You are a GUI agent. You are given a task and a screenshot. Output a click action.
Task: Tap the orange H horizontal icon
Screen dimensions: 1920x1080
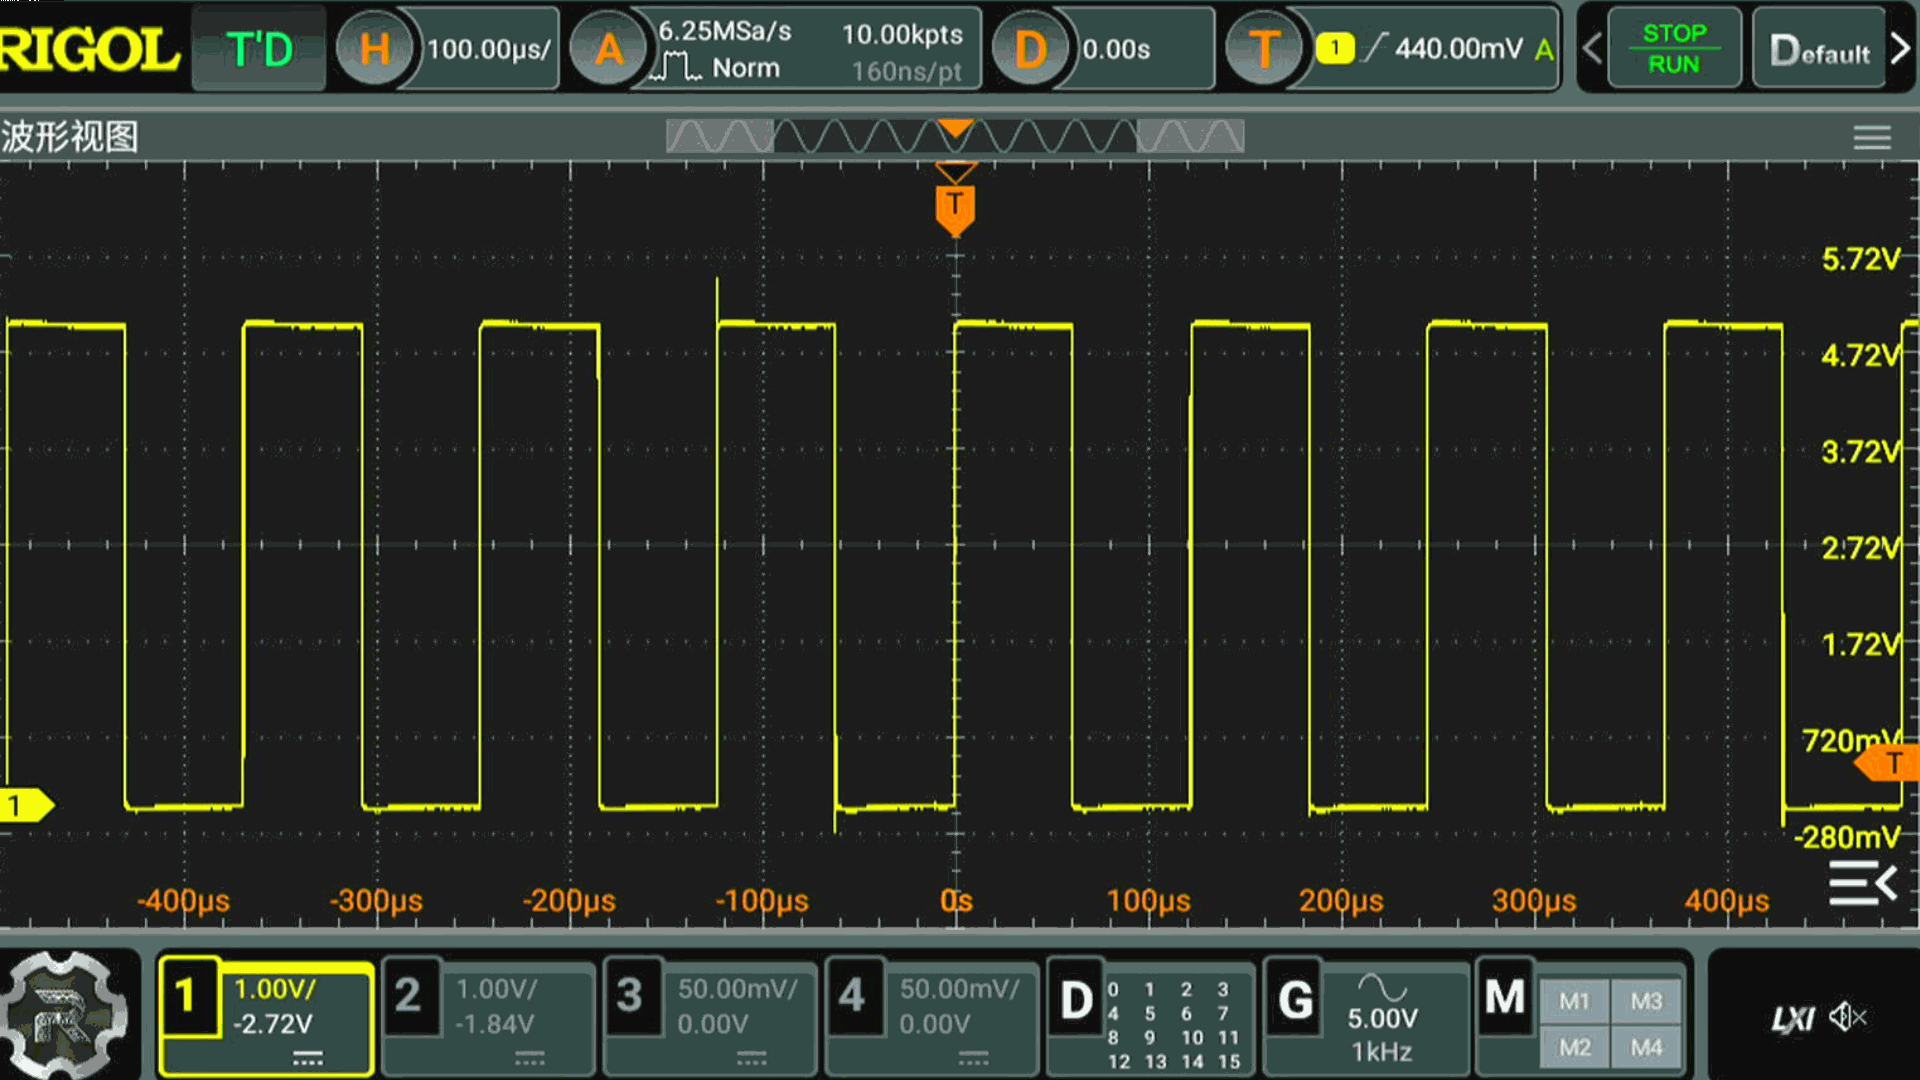pyautogui.click(x=374, y=49)
